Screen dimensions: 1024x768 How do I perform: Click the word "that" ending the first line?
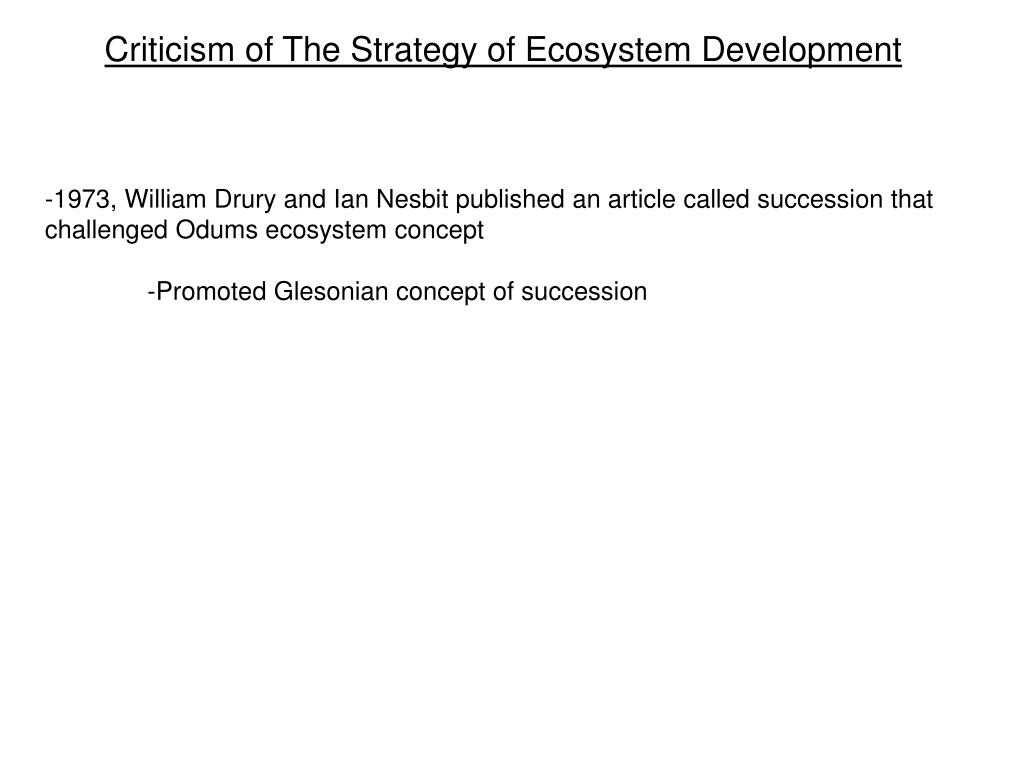coord(912,199)
